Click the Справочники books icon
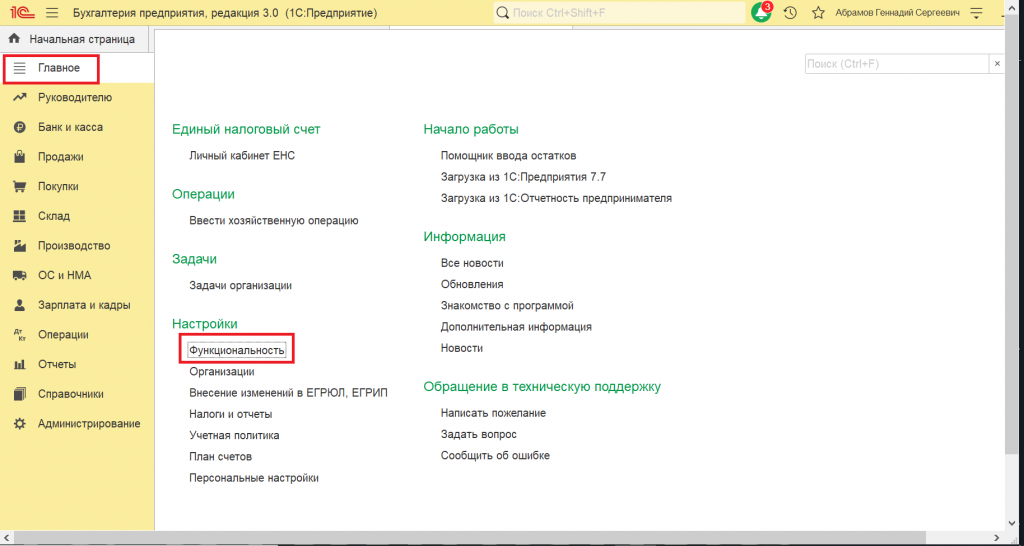Viewport: 1024px width, 546px height. (20, 394)
